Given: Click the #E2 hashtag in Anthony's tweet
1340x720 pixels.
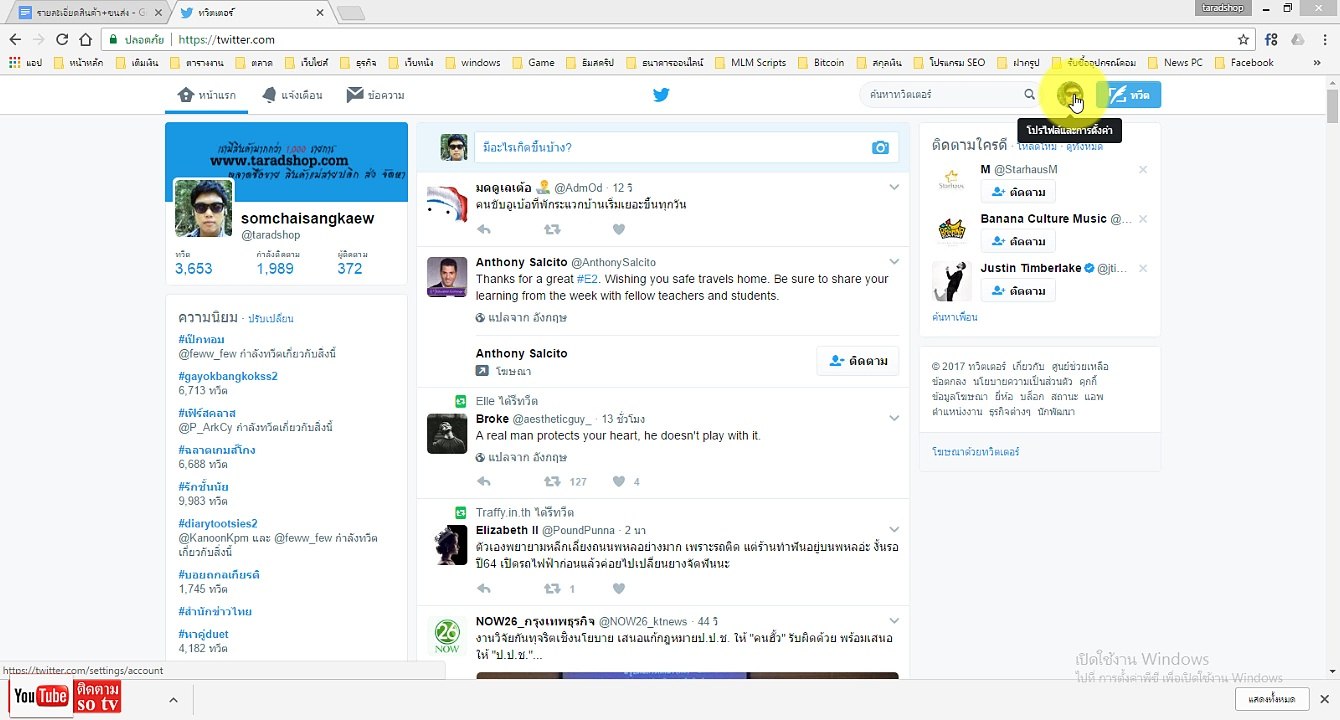Looking at the screenshot, I should pyautogui.click(x=587, y=279).
